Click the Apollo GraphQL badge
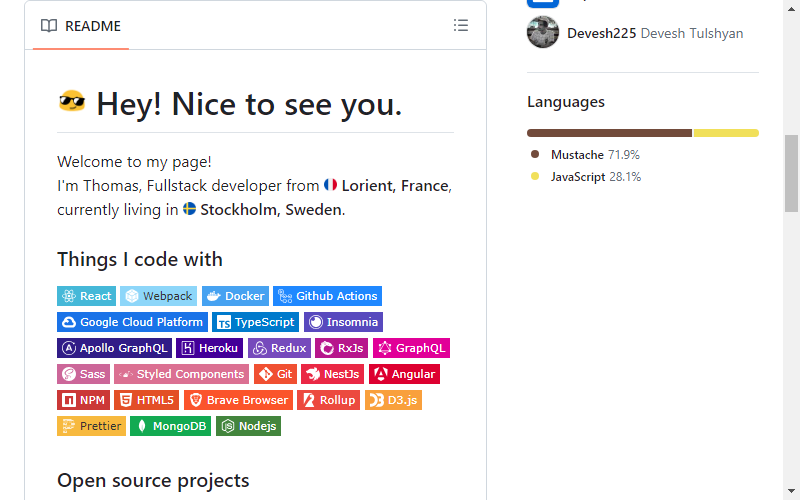The height and width of the screenshot is (500, 800). (114, 348)
